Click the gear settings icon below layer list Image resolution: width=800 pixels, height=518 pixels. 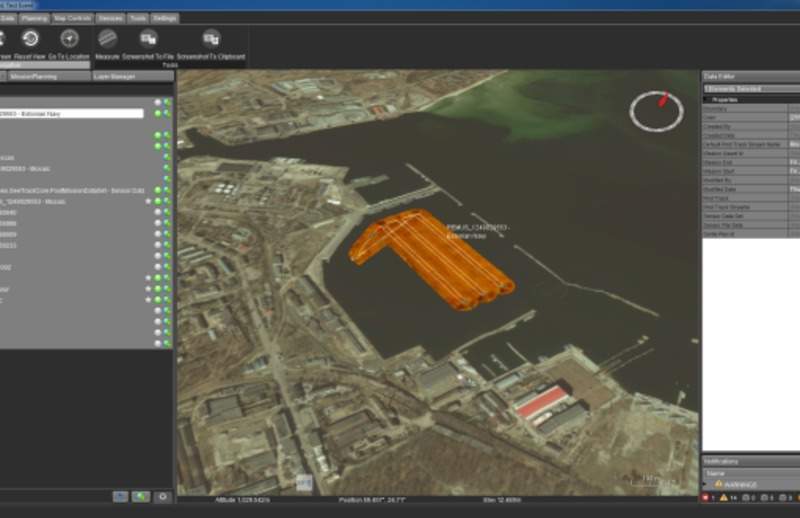pos(163,496)
